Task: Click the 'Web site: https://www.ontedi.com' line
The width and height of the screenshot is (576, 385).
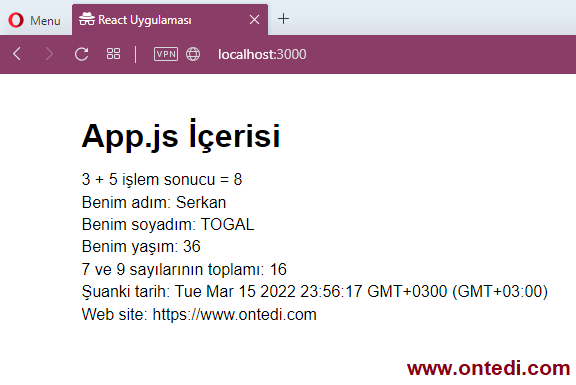Action: click(199, 314)
